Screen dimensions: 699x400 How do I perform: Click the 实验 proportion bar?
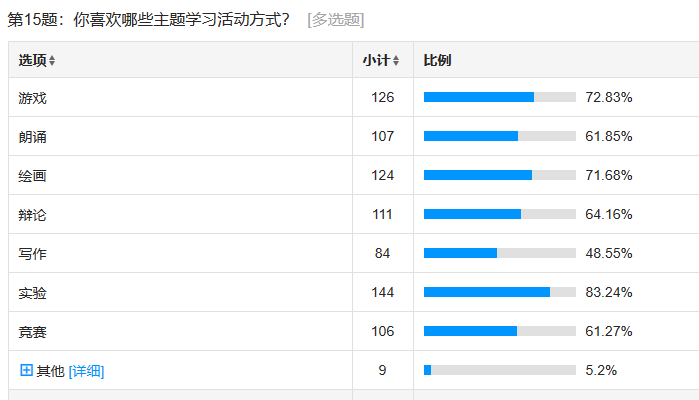(x=500, y=292)
